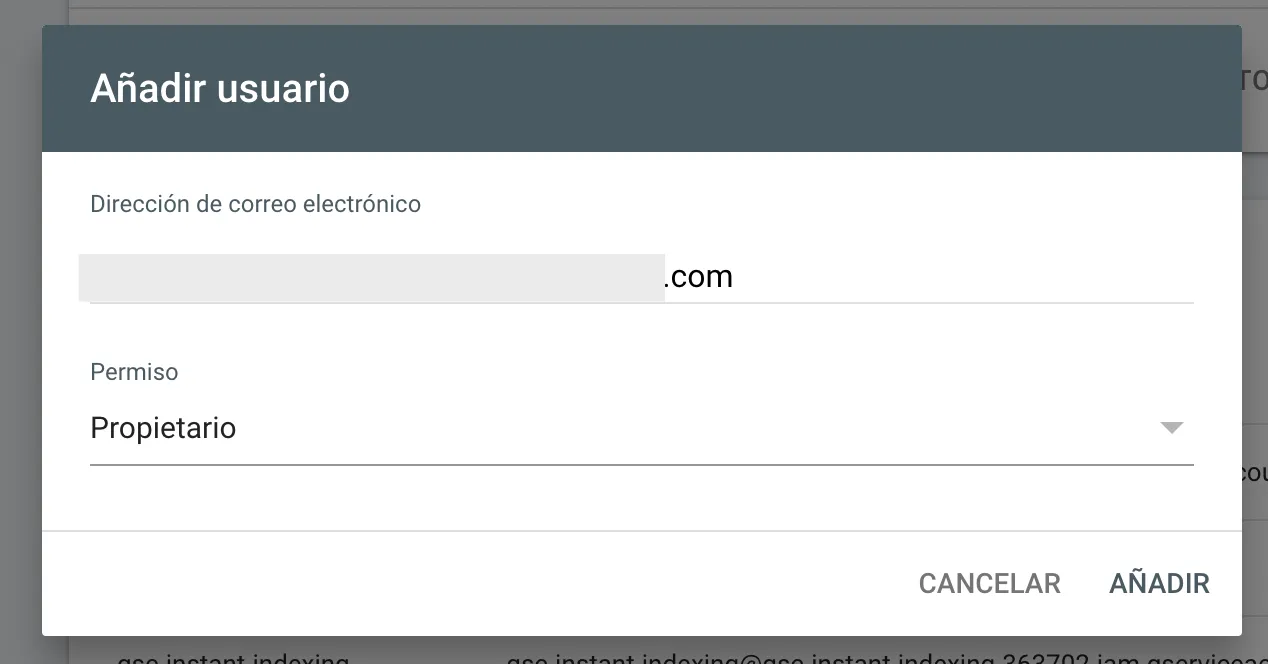Open the Permiso dropdown arrow
This screenshot has width=1268, height=664.
1171,428
